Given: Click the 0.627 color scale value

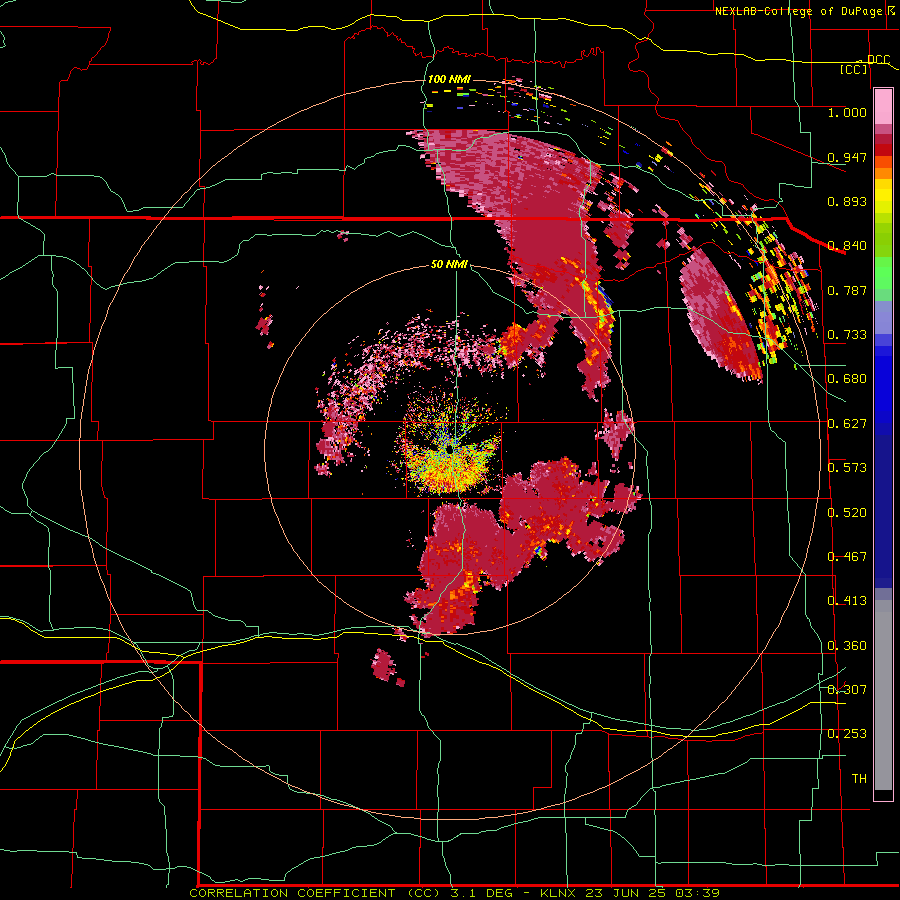Looking at the screenshot, I should (847, 424).
